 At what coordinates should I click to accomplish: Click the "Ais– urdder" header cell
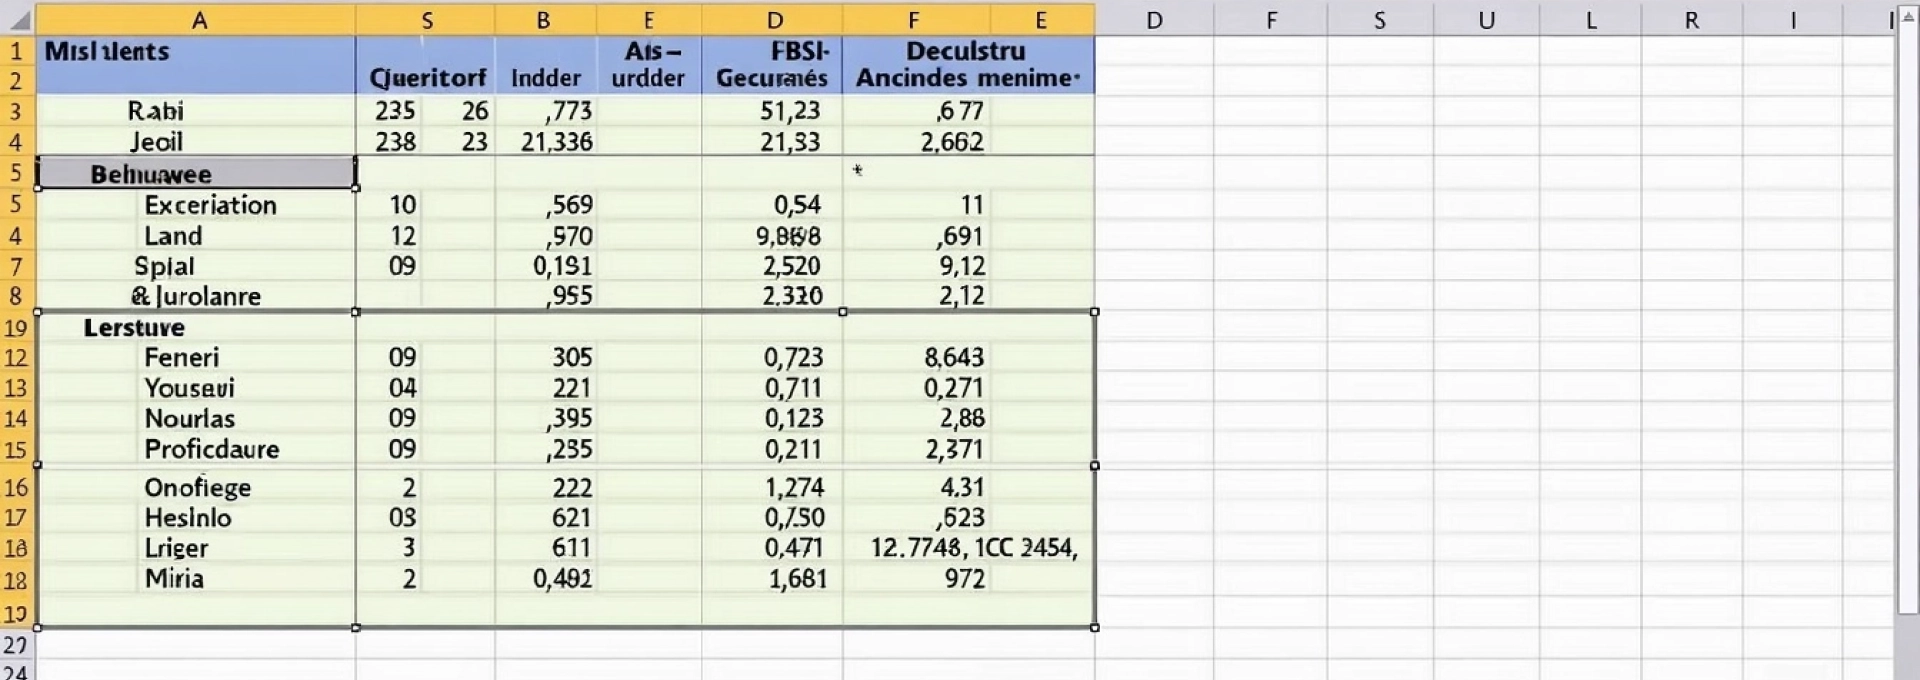648,65
